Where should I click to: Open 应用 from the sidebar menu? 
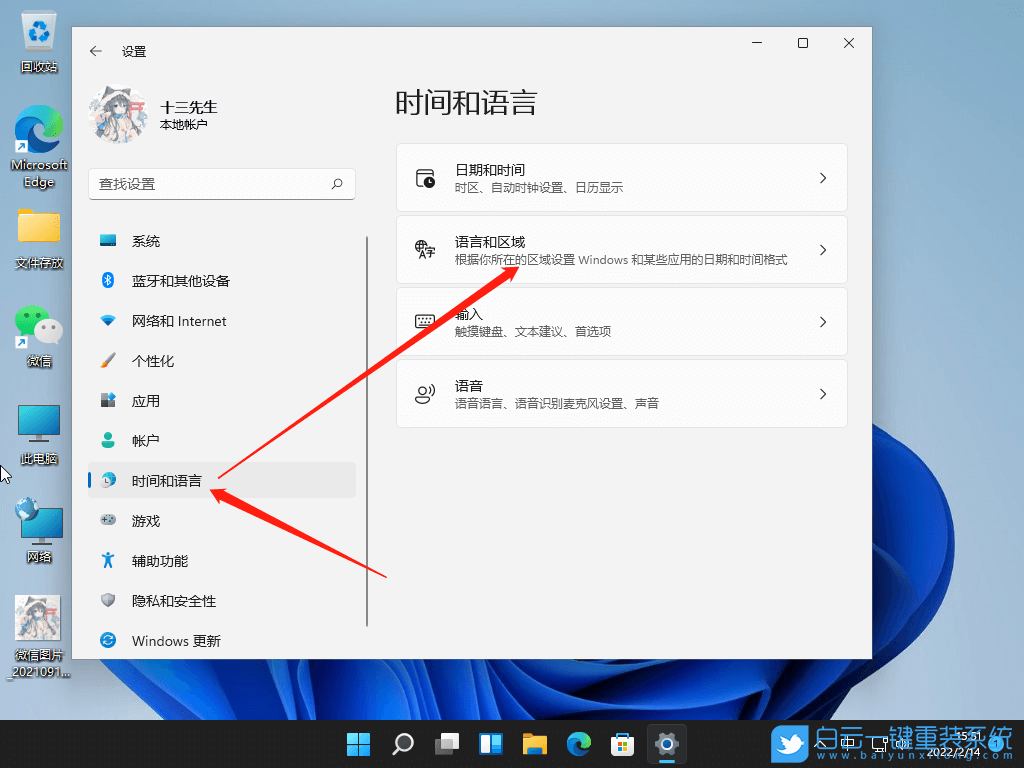pos(144,400)
